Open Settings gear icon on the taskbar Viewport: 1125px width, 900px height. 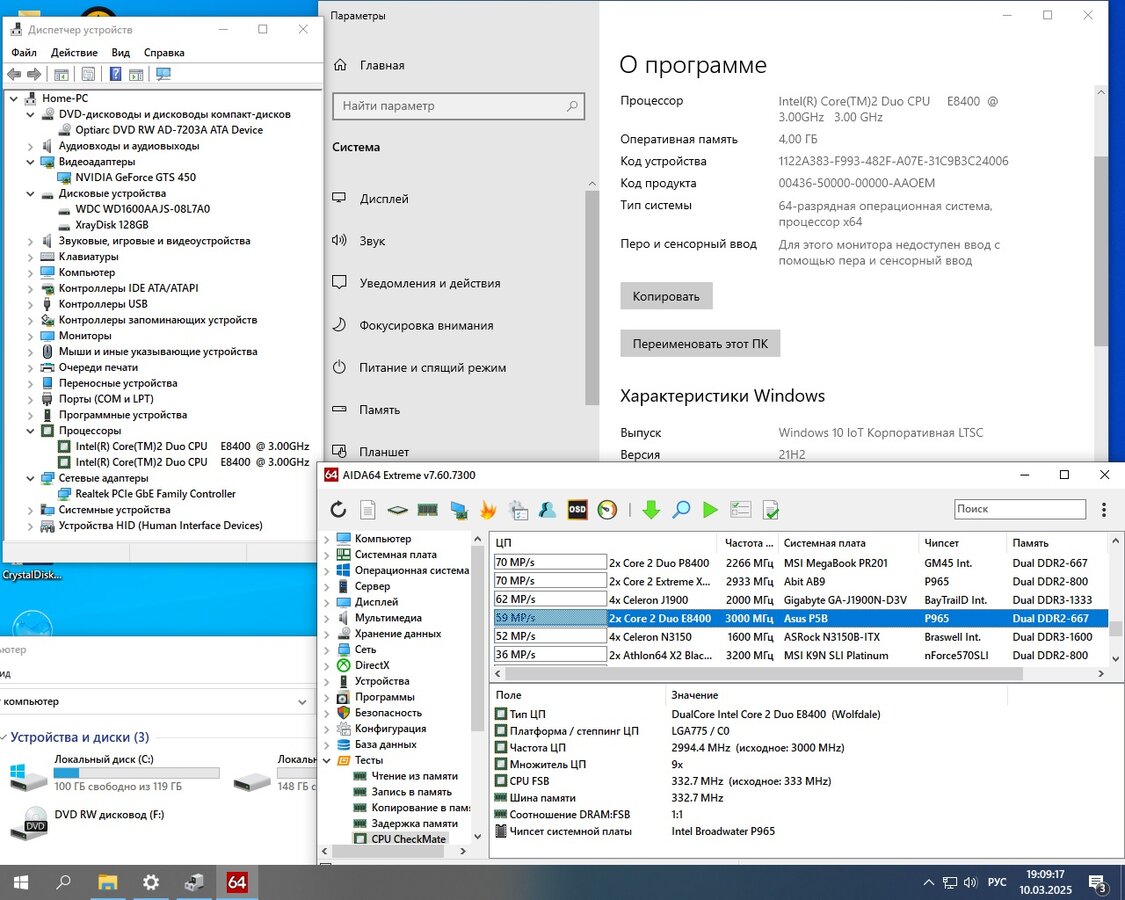[151, 882]
